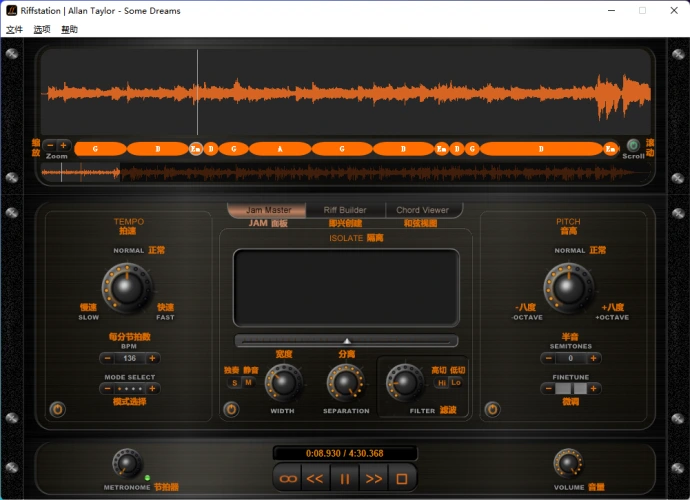The image size is (690, 500).
Task: Zoom in the waveform with the plus button
Action: (64, 146)
